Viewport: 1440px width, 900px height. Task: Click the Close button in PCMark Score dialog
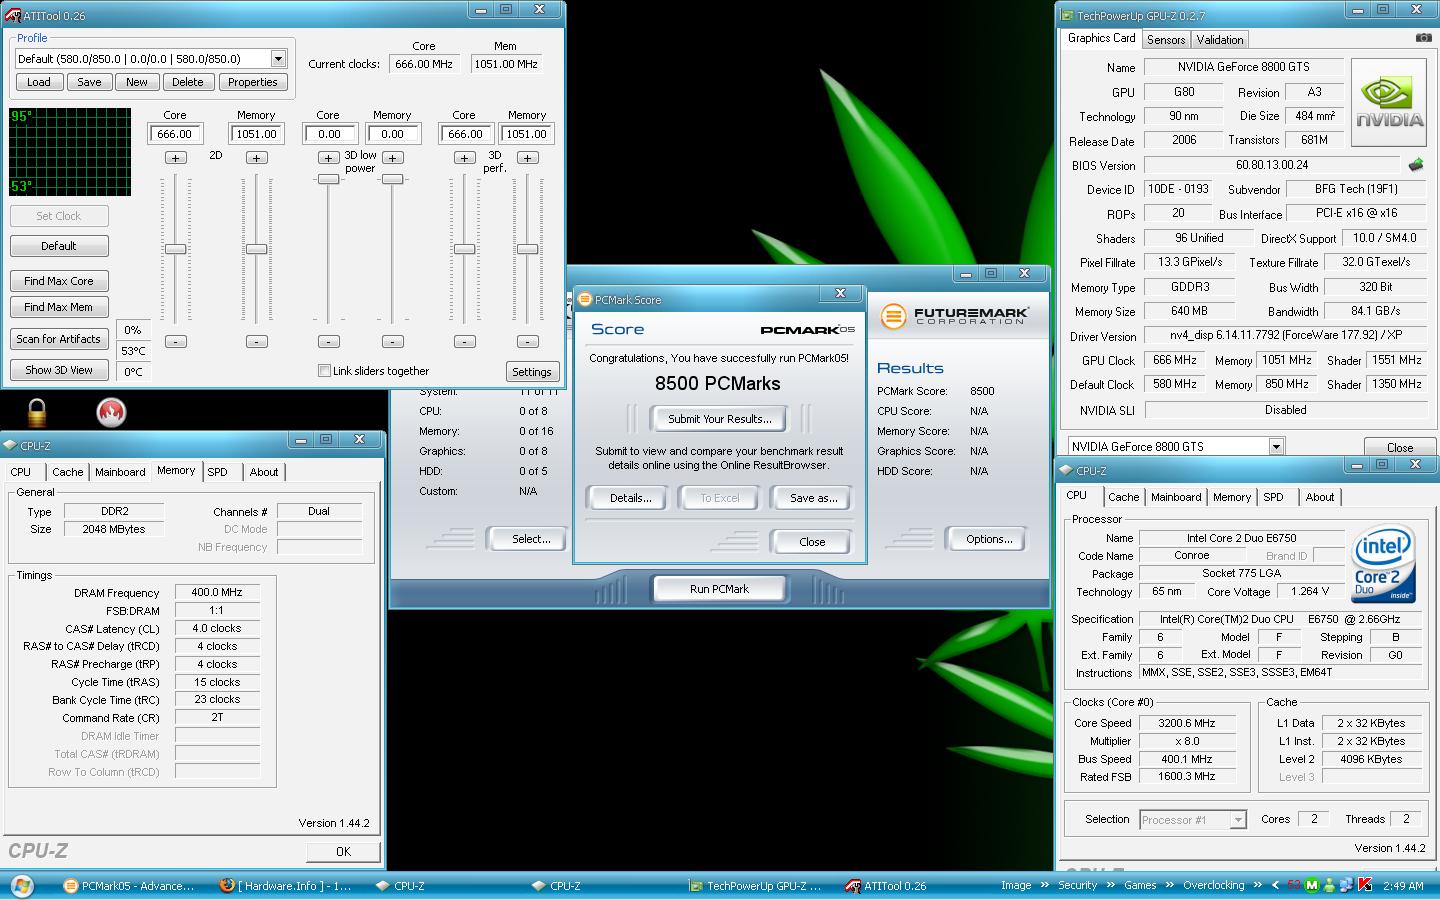point(811,542)
